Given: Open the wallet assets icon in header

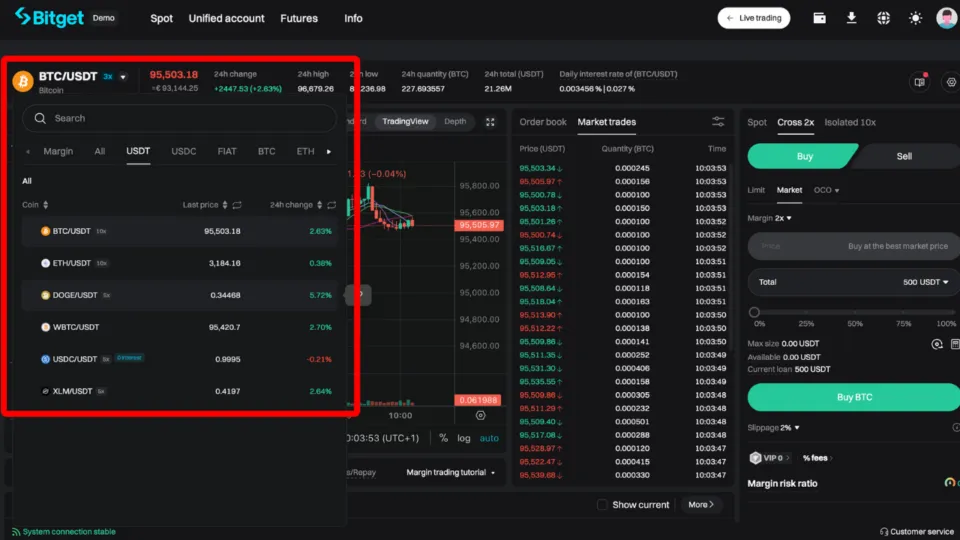Looking at the screenshot, I should (x=819, y=18).
